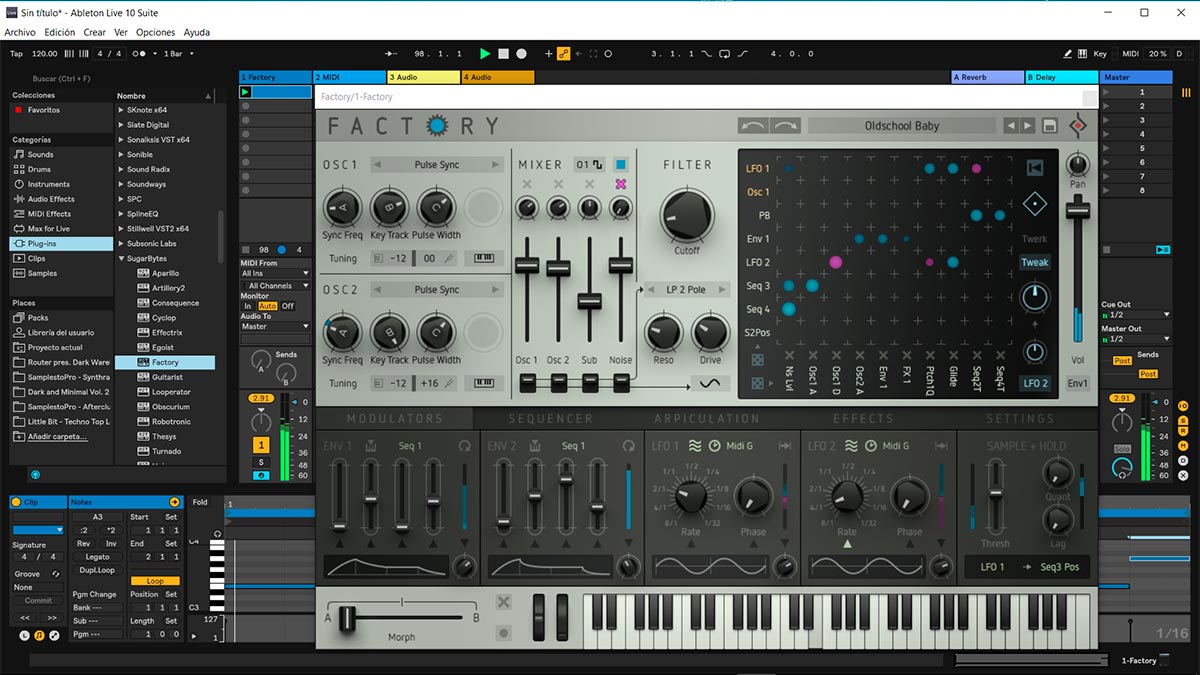1200x675 pixels.
Task: Click the matrix reset arrow icon
Action: (x=1035, y=168)
